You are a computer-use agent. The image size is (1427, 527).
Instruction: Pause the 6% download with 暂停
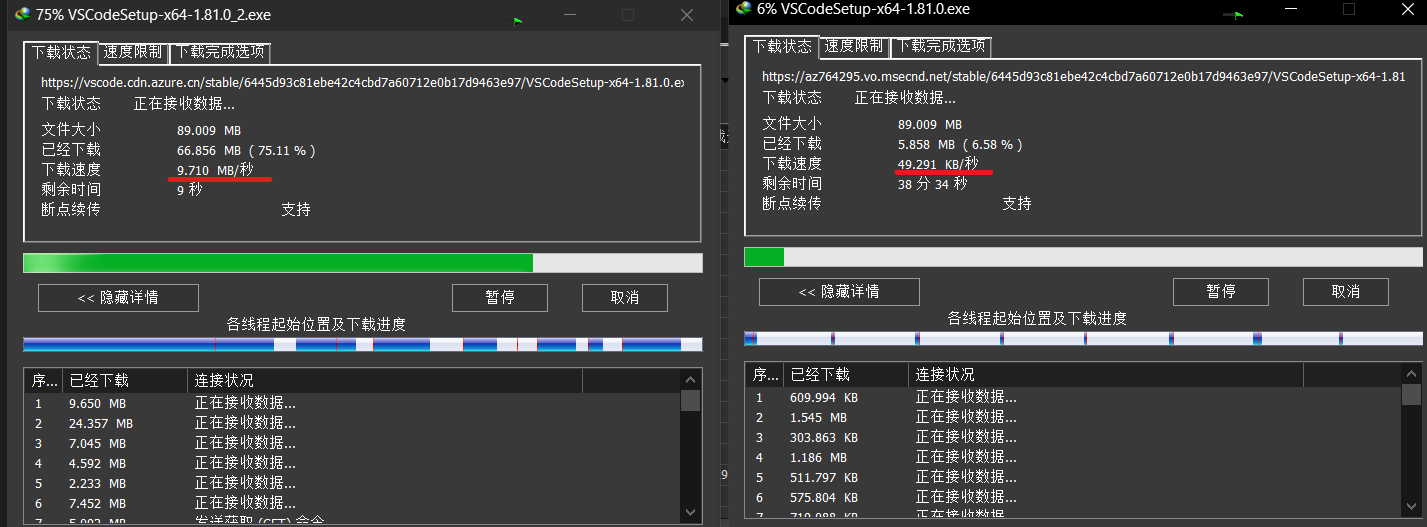click(x=1221, y=292)
